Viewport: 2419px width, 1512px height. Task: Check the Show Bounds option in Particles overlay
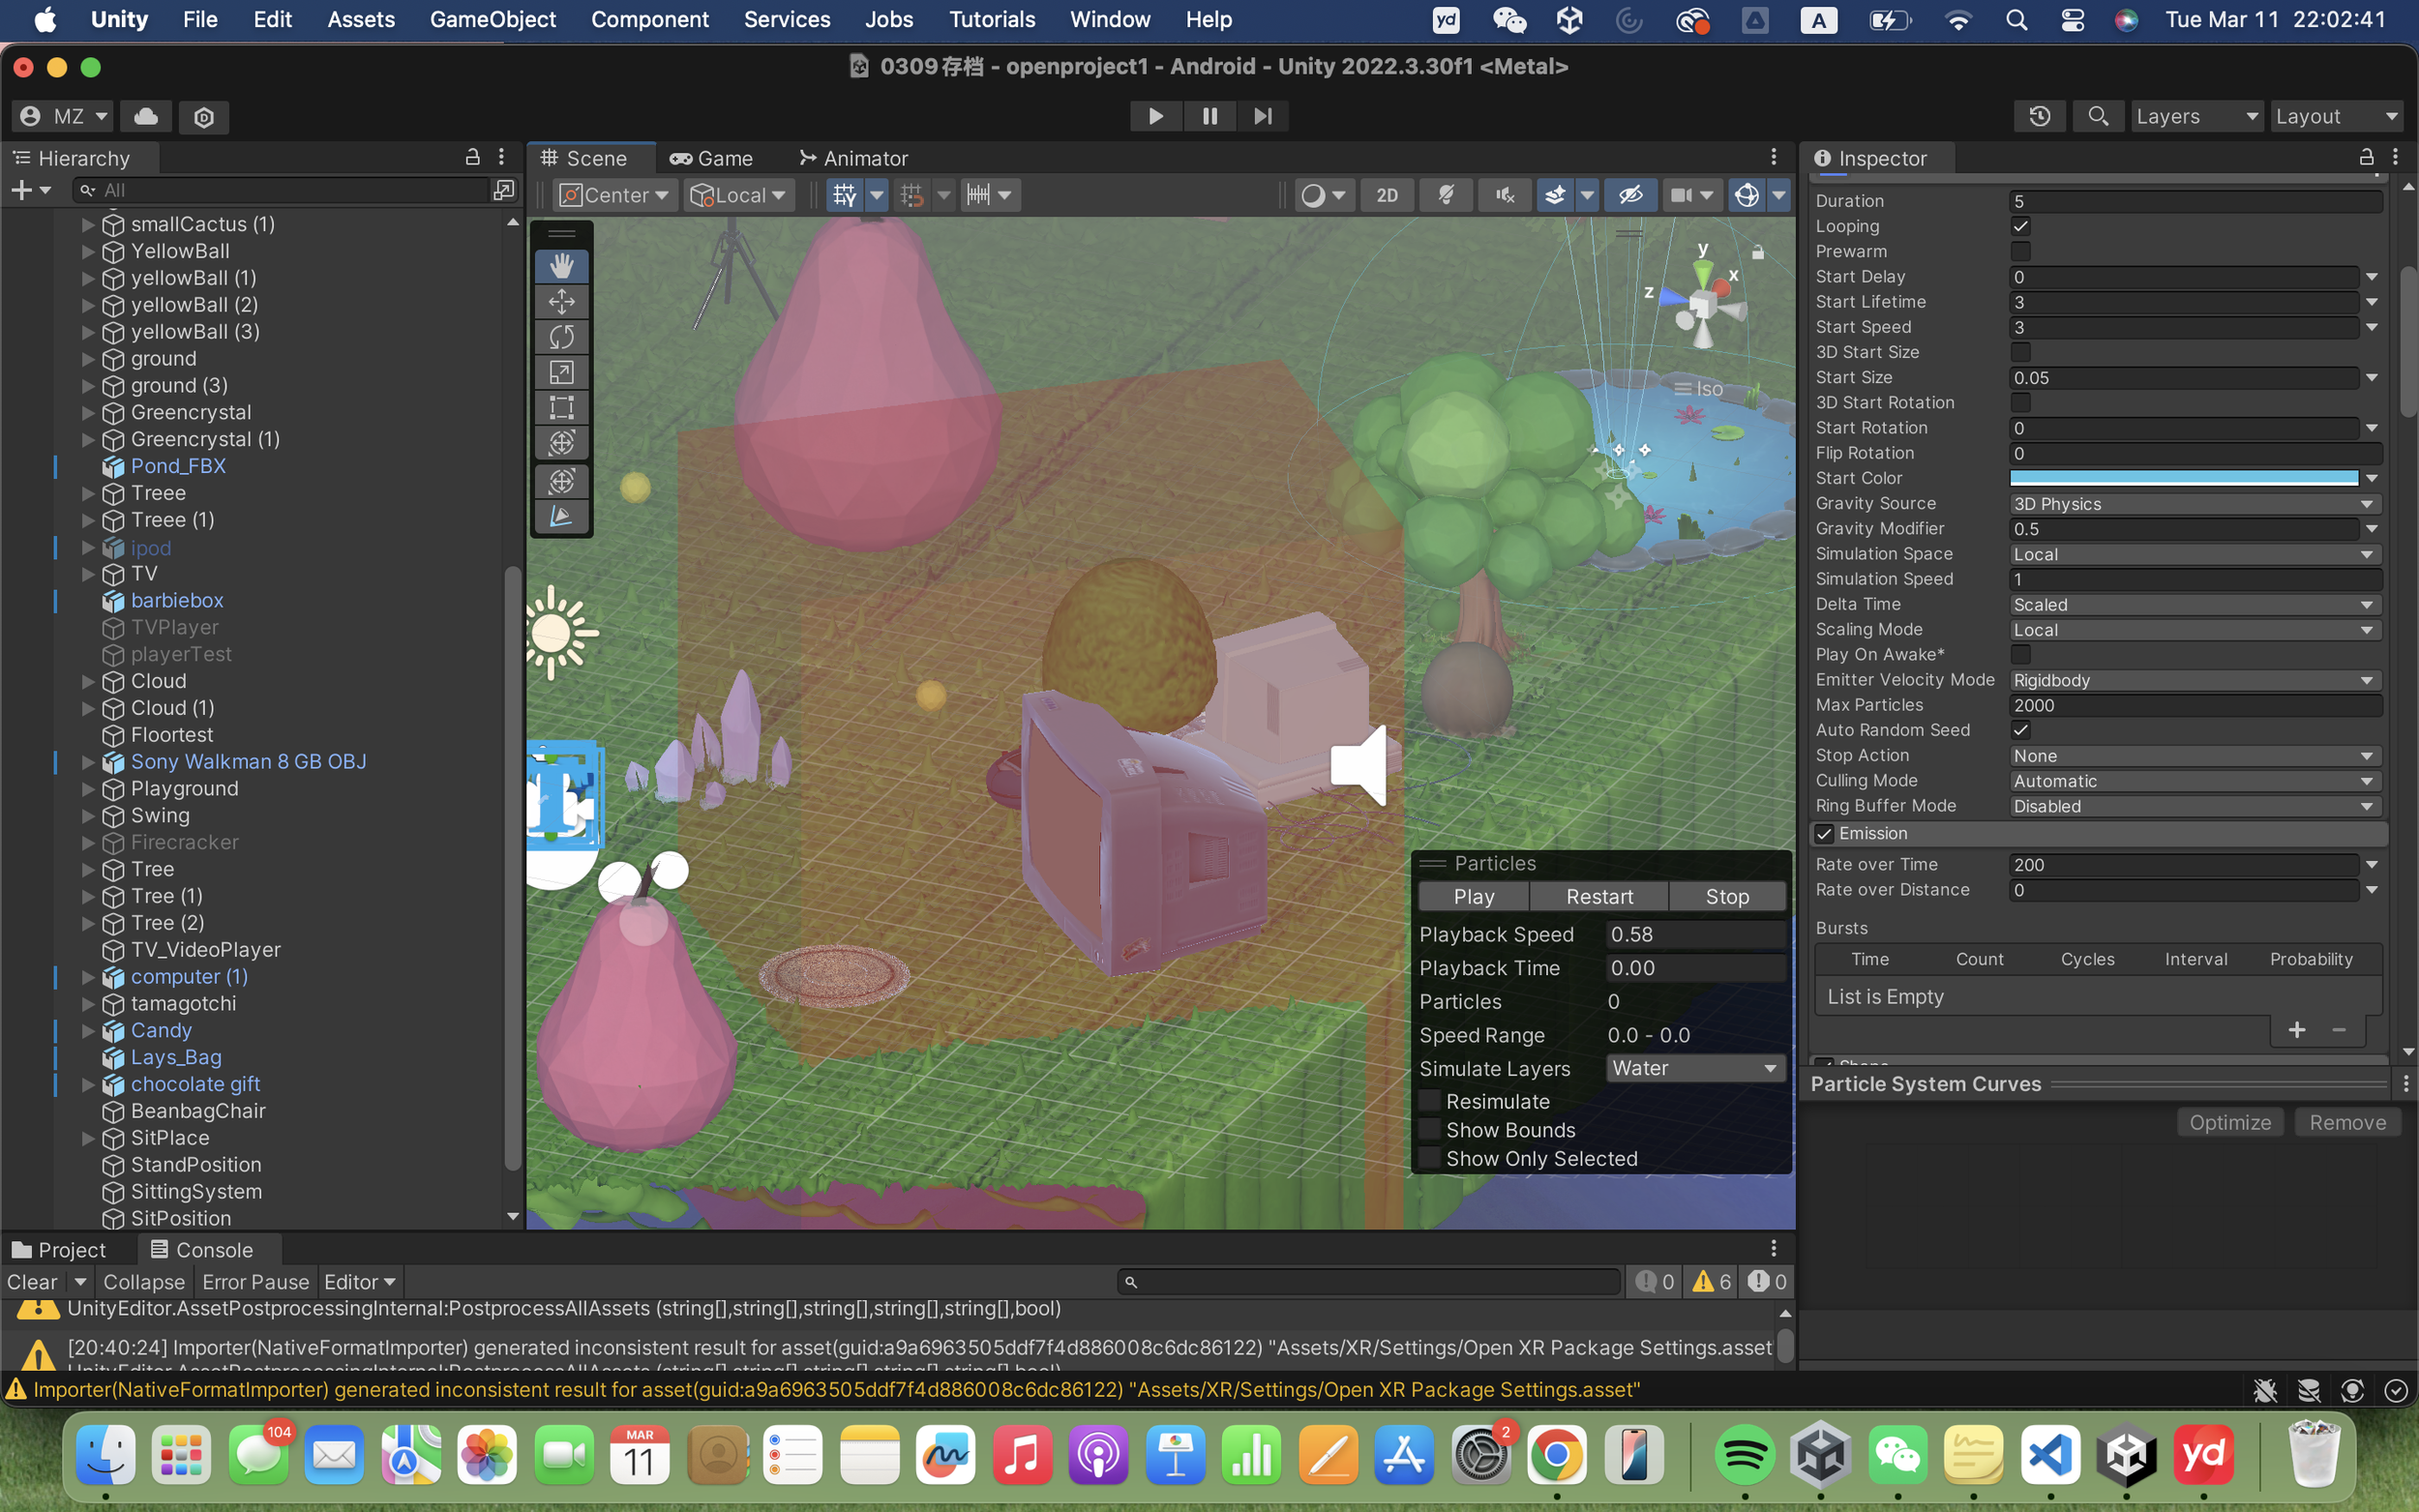[x=1432, y=1130]
